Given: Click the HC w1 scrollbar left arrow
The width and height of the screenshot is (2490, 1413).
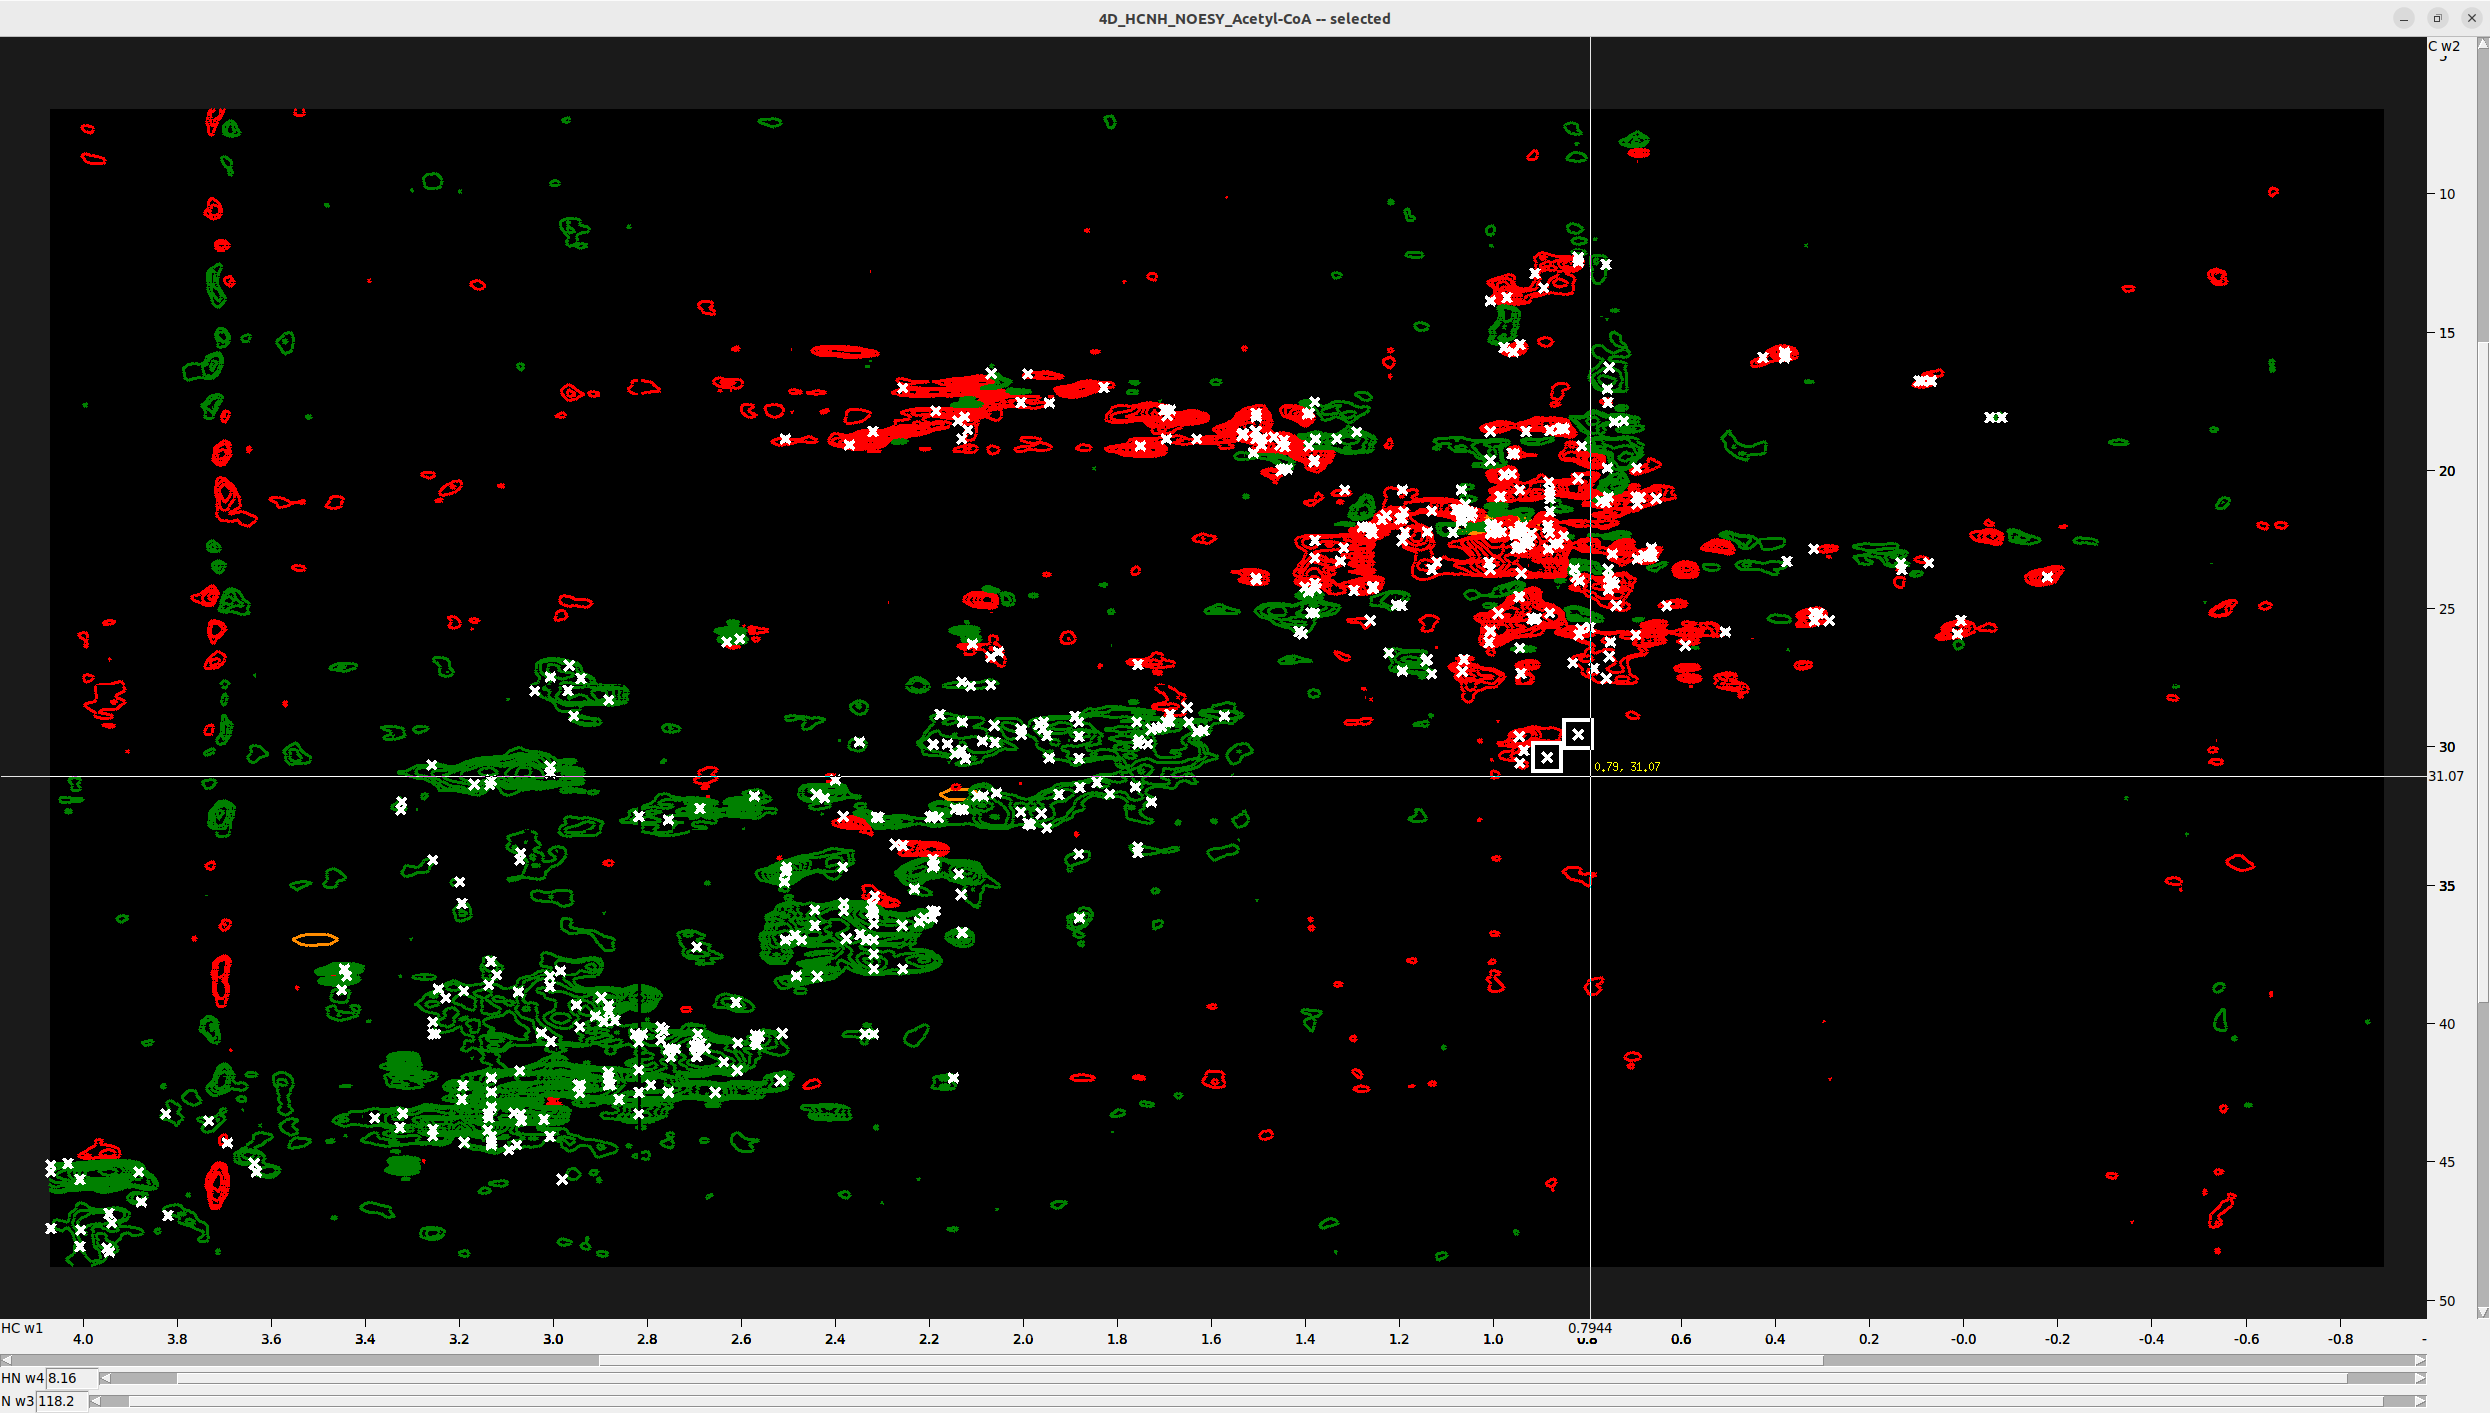Looking at the screenshot, I should 8,1359.
